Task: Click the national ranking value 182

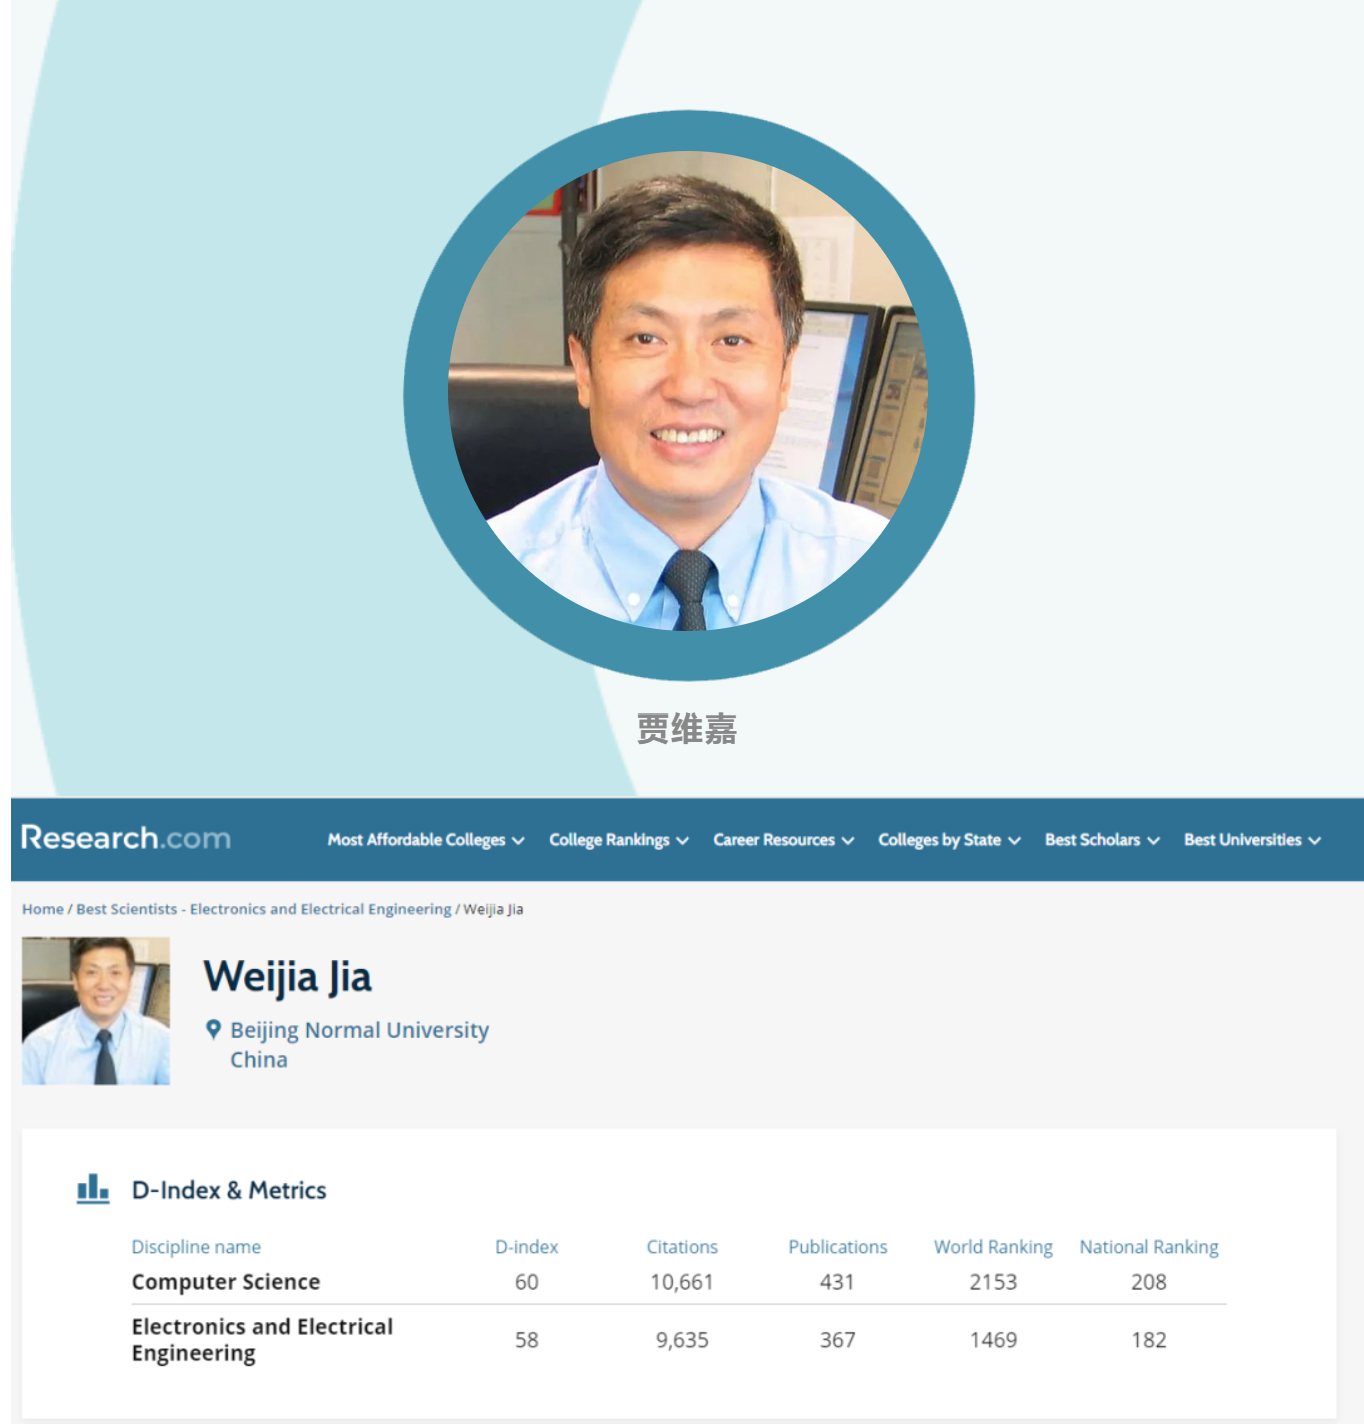Action: (x=1149, y=1340)
